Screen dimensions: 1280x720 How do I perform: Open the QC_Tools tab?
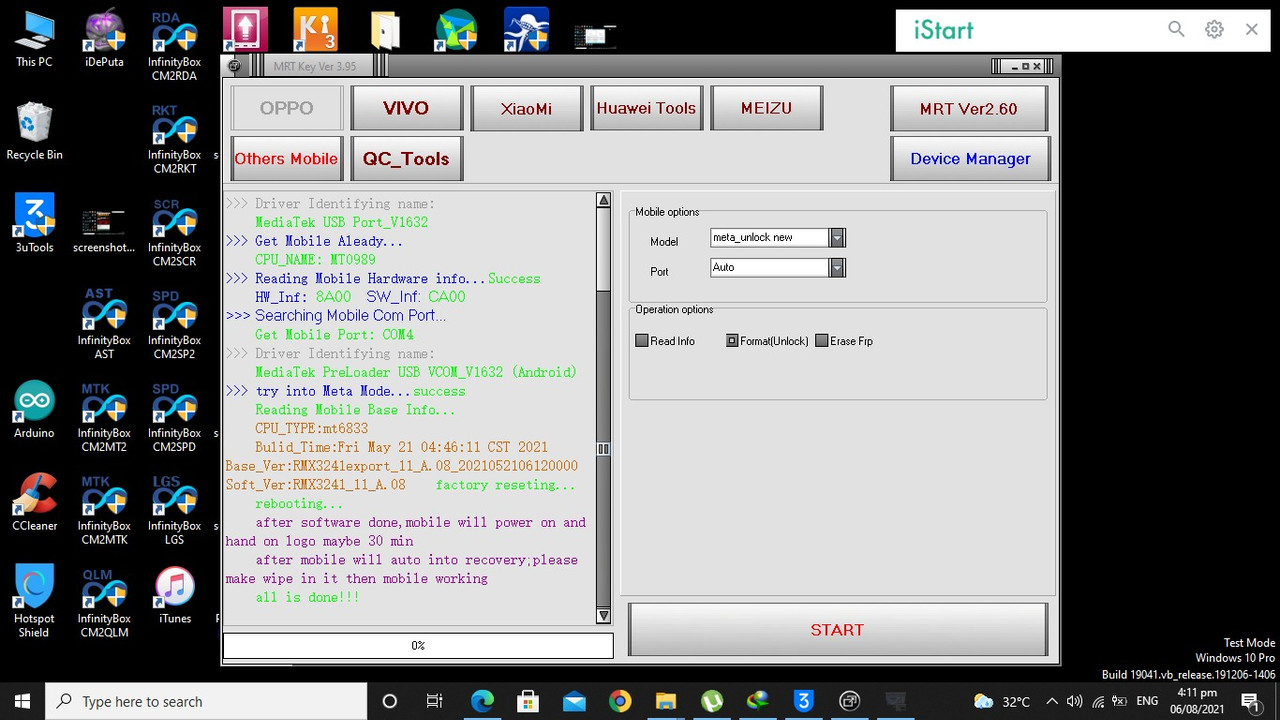coord(406,158)
